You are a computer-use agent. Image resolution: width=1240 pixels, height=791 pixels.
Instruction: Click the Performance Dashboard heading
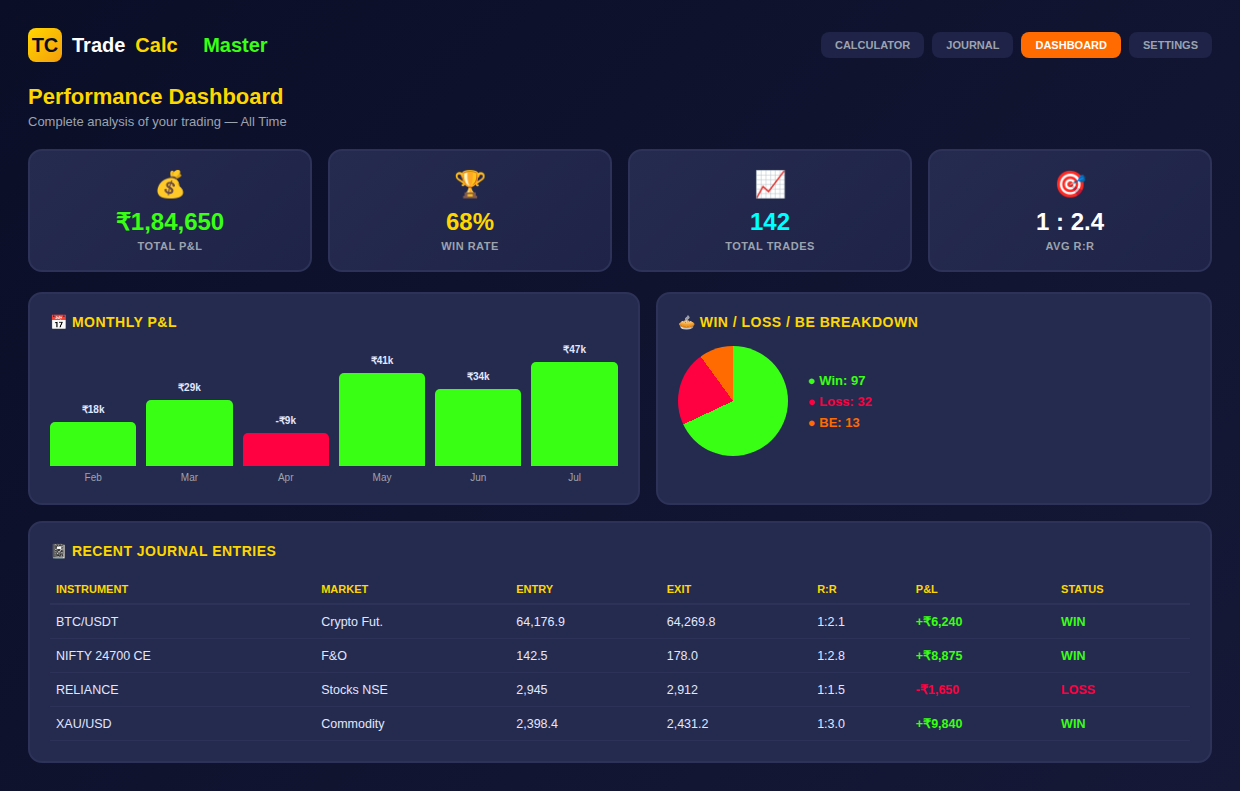click(x=156, y=97)
